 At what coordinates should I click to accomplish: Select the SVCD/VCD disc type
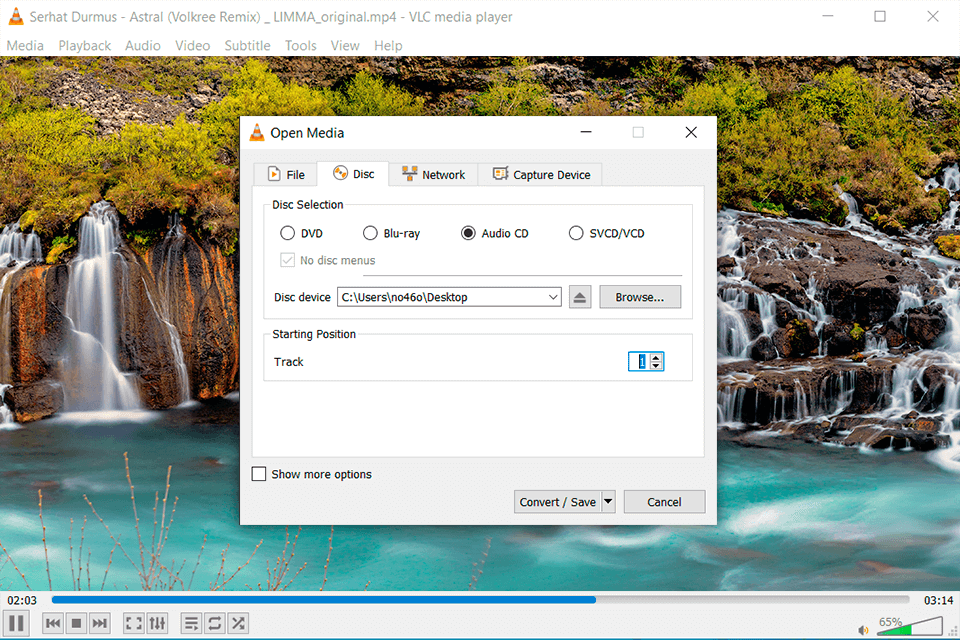576,232
